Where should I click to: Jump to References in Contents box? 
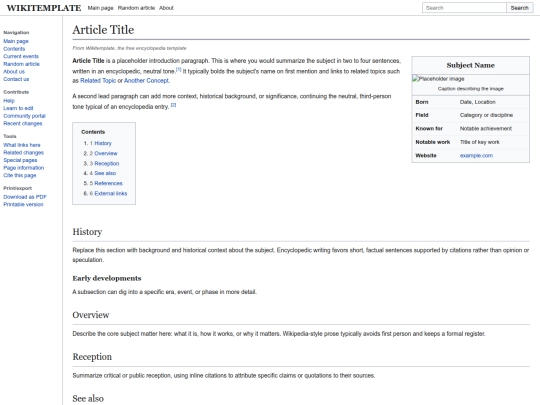[108, 183]
